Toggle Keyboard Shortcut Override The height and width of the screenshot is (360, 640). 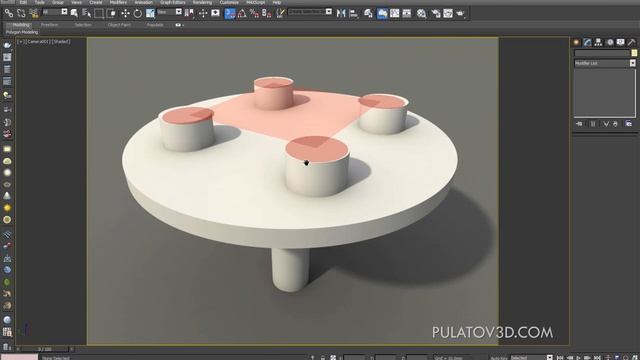click(216, 13)
